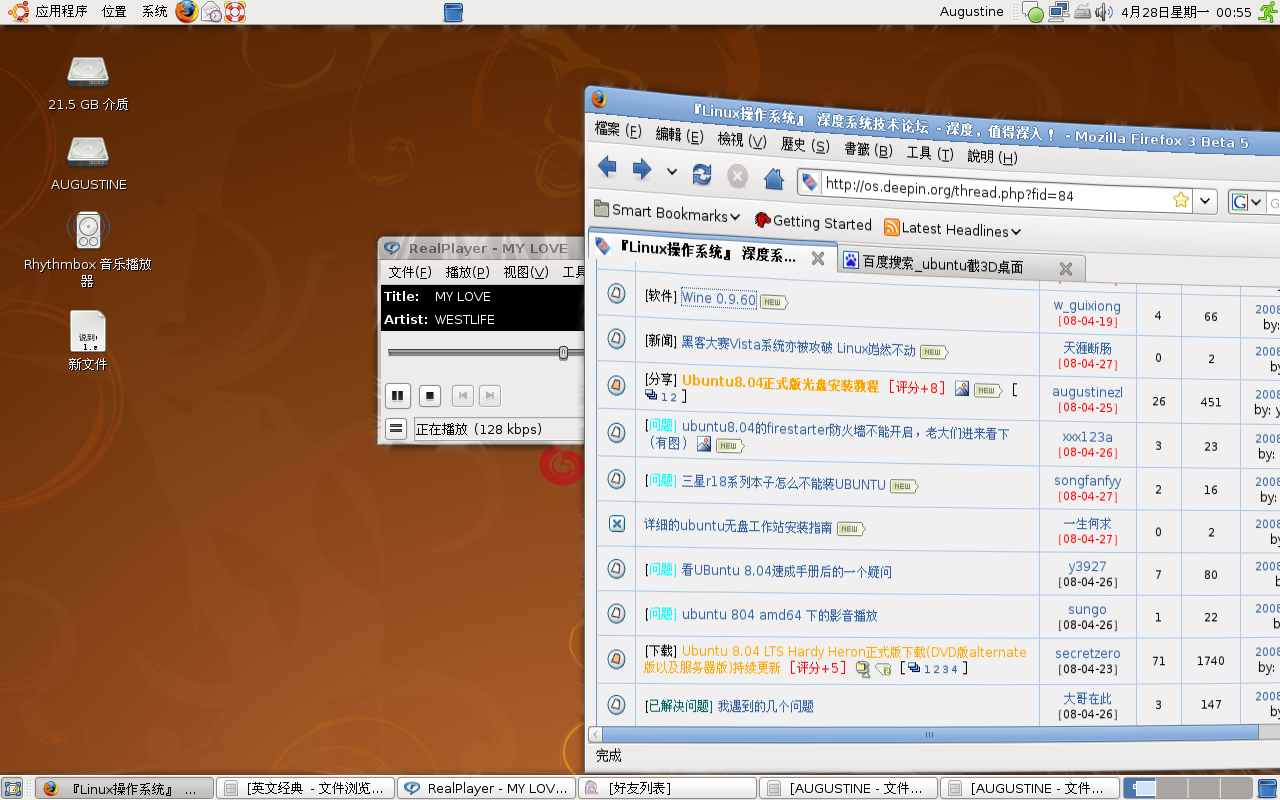This screenshot has width=1280, height=800.
Task: Open the 三星r18系列本子怎么不能装UBUNTU thread
Action: [783, 483]
